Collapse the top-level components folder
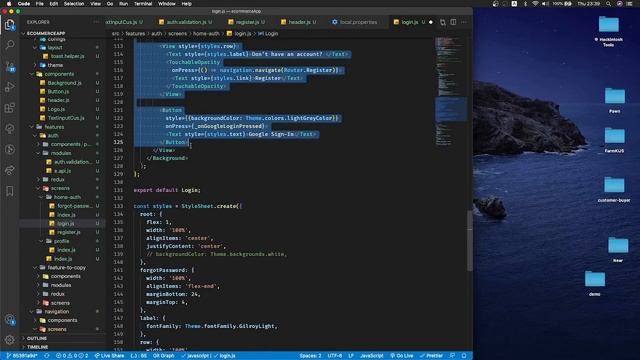The height and width of the screenshot is (360, 640). 59,74
